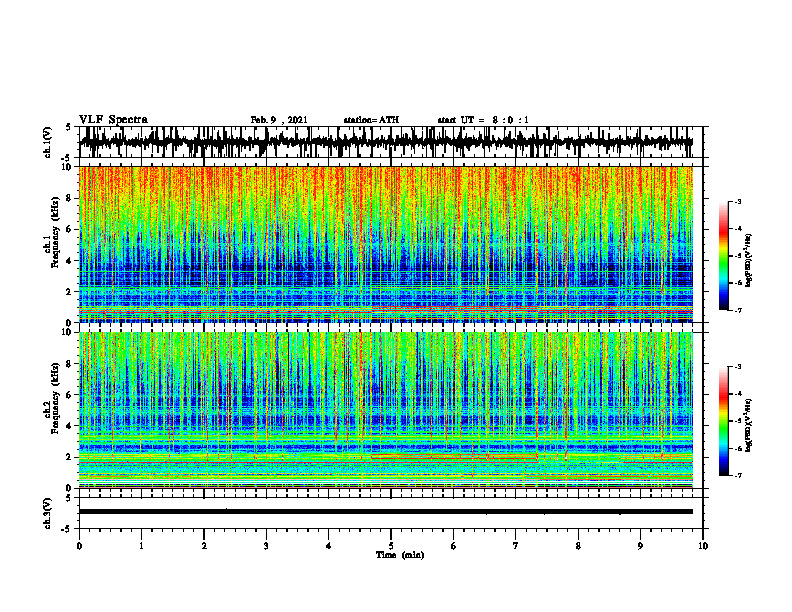Click the "ch.3(V)" axis label
This screenshot has width=792, height=612.
pyautogui.click(x=48, y=513)
